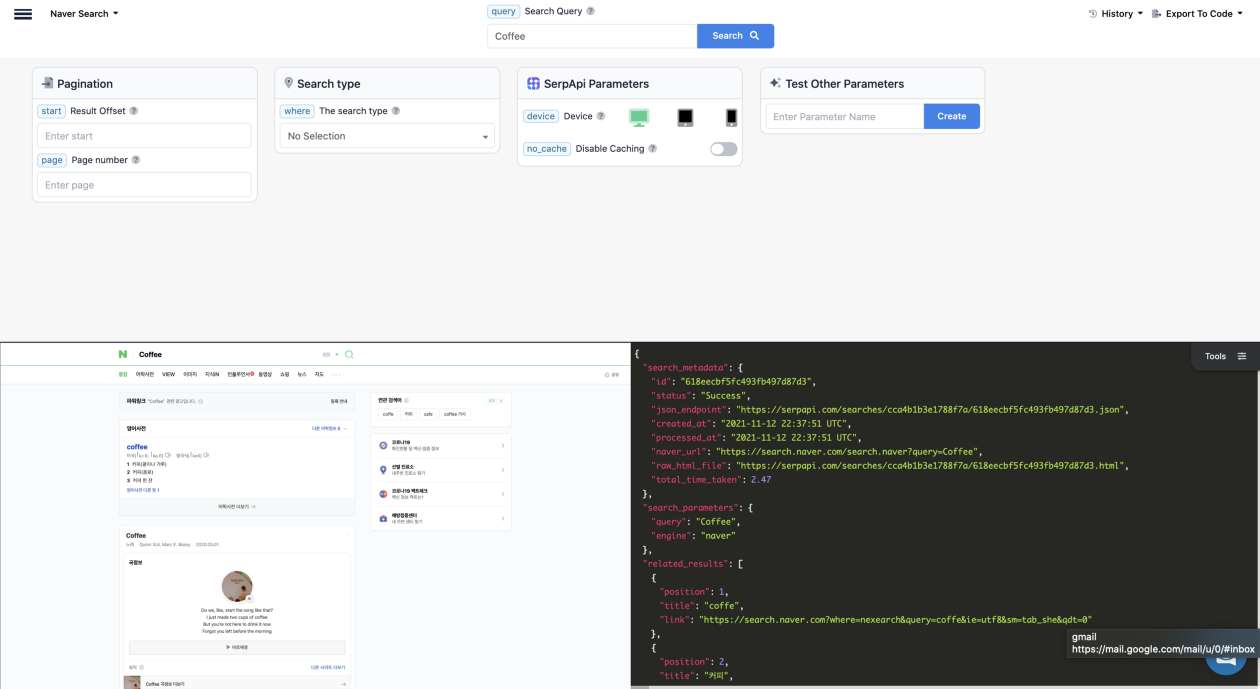This screenshot has width=1260, height=689.
Task: Toggle the Disable Caching switch
Action: point(723,149)
